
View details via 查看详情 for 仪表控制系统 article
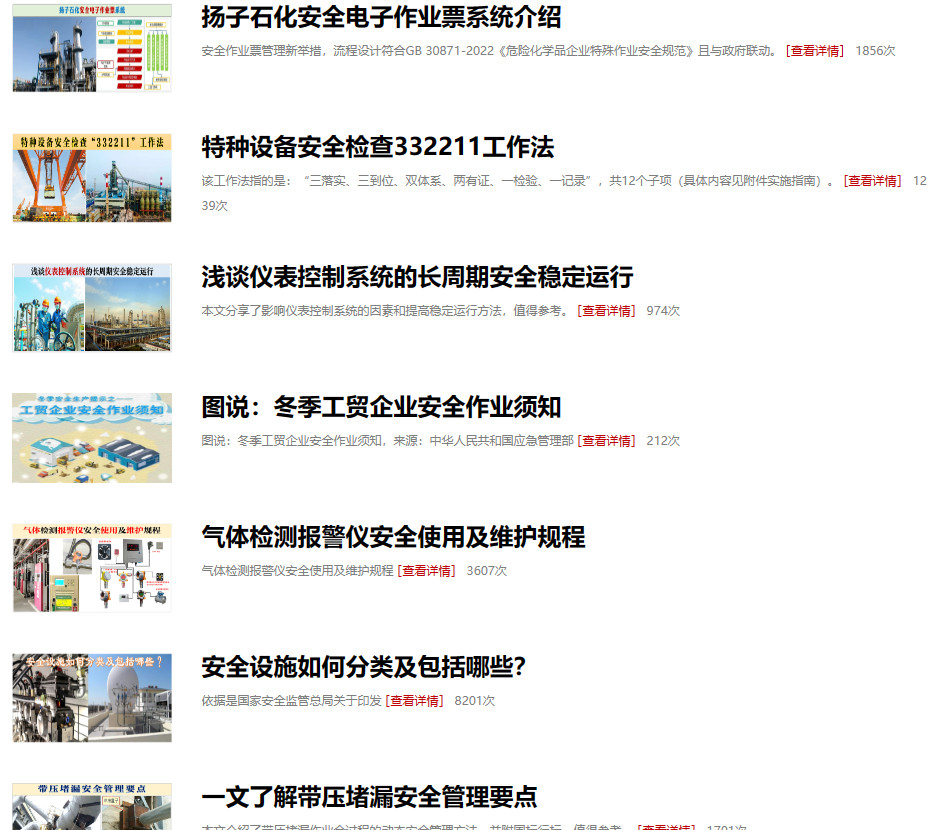pyautogui.click(x=606, y=311)
